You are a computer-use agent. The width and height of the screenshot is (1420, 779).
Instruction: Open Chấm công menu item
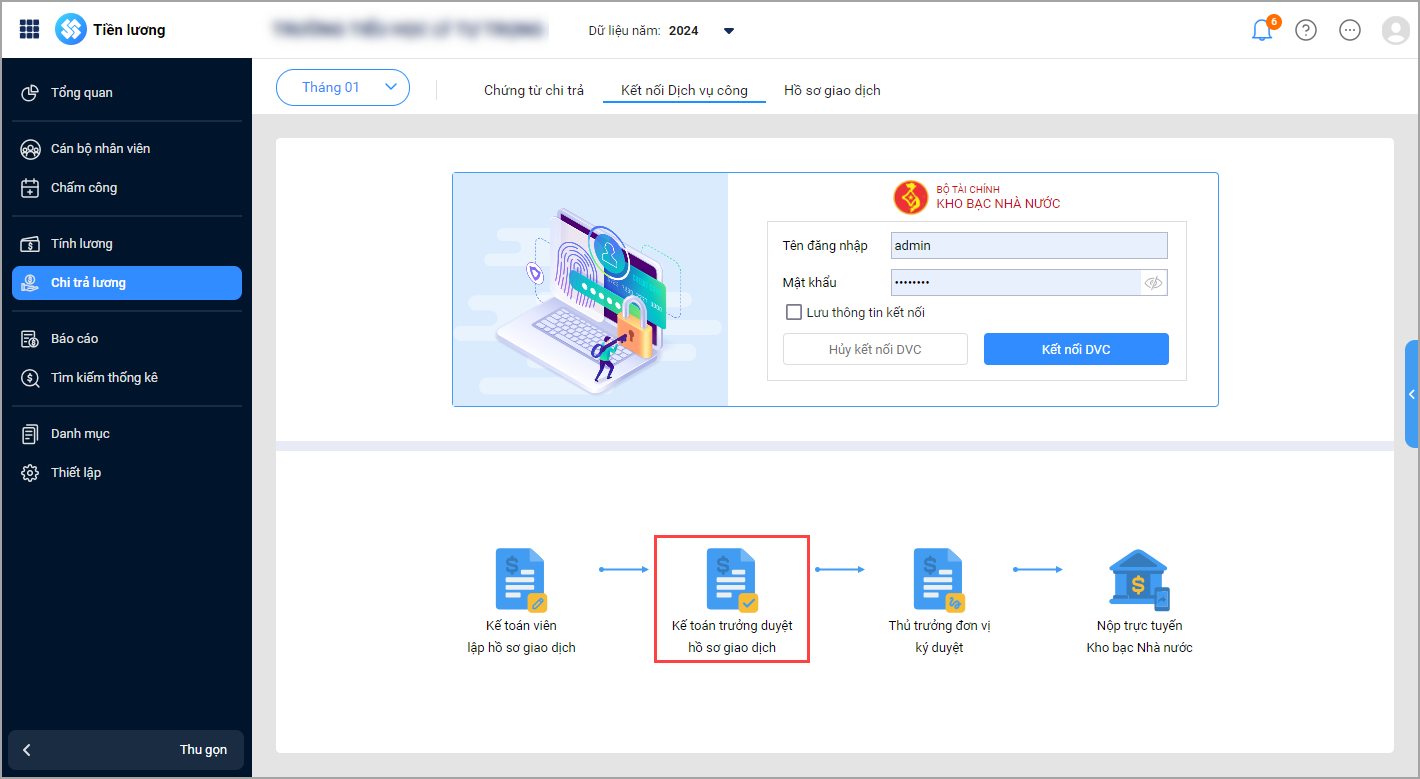127,188
